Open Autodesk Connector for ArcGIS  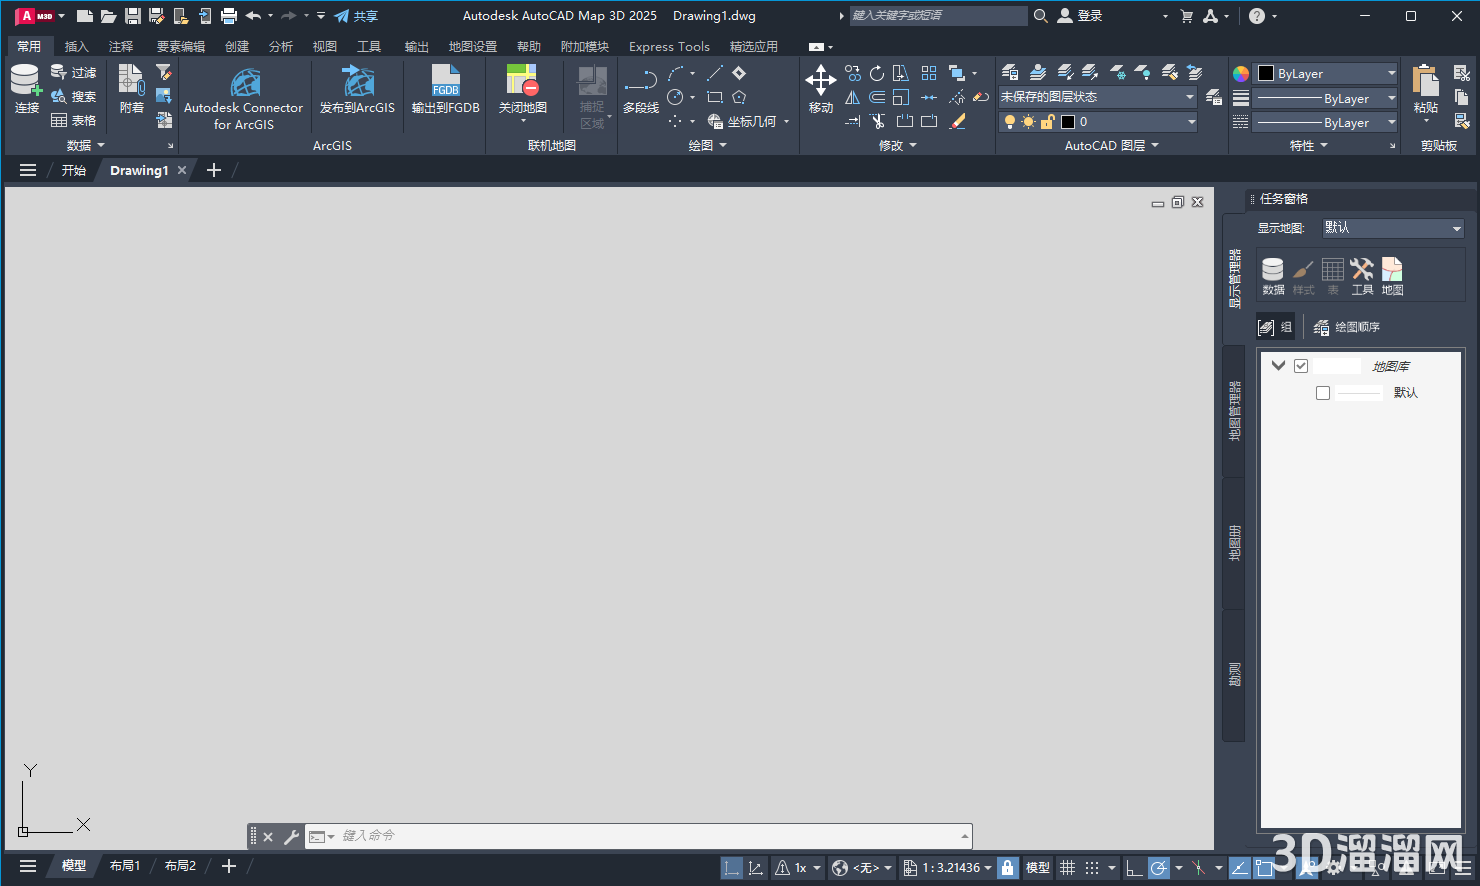coord(243,99)
